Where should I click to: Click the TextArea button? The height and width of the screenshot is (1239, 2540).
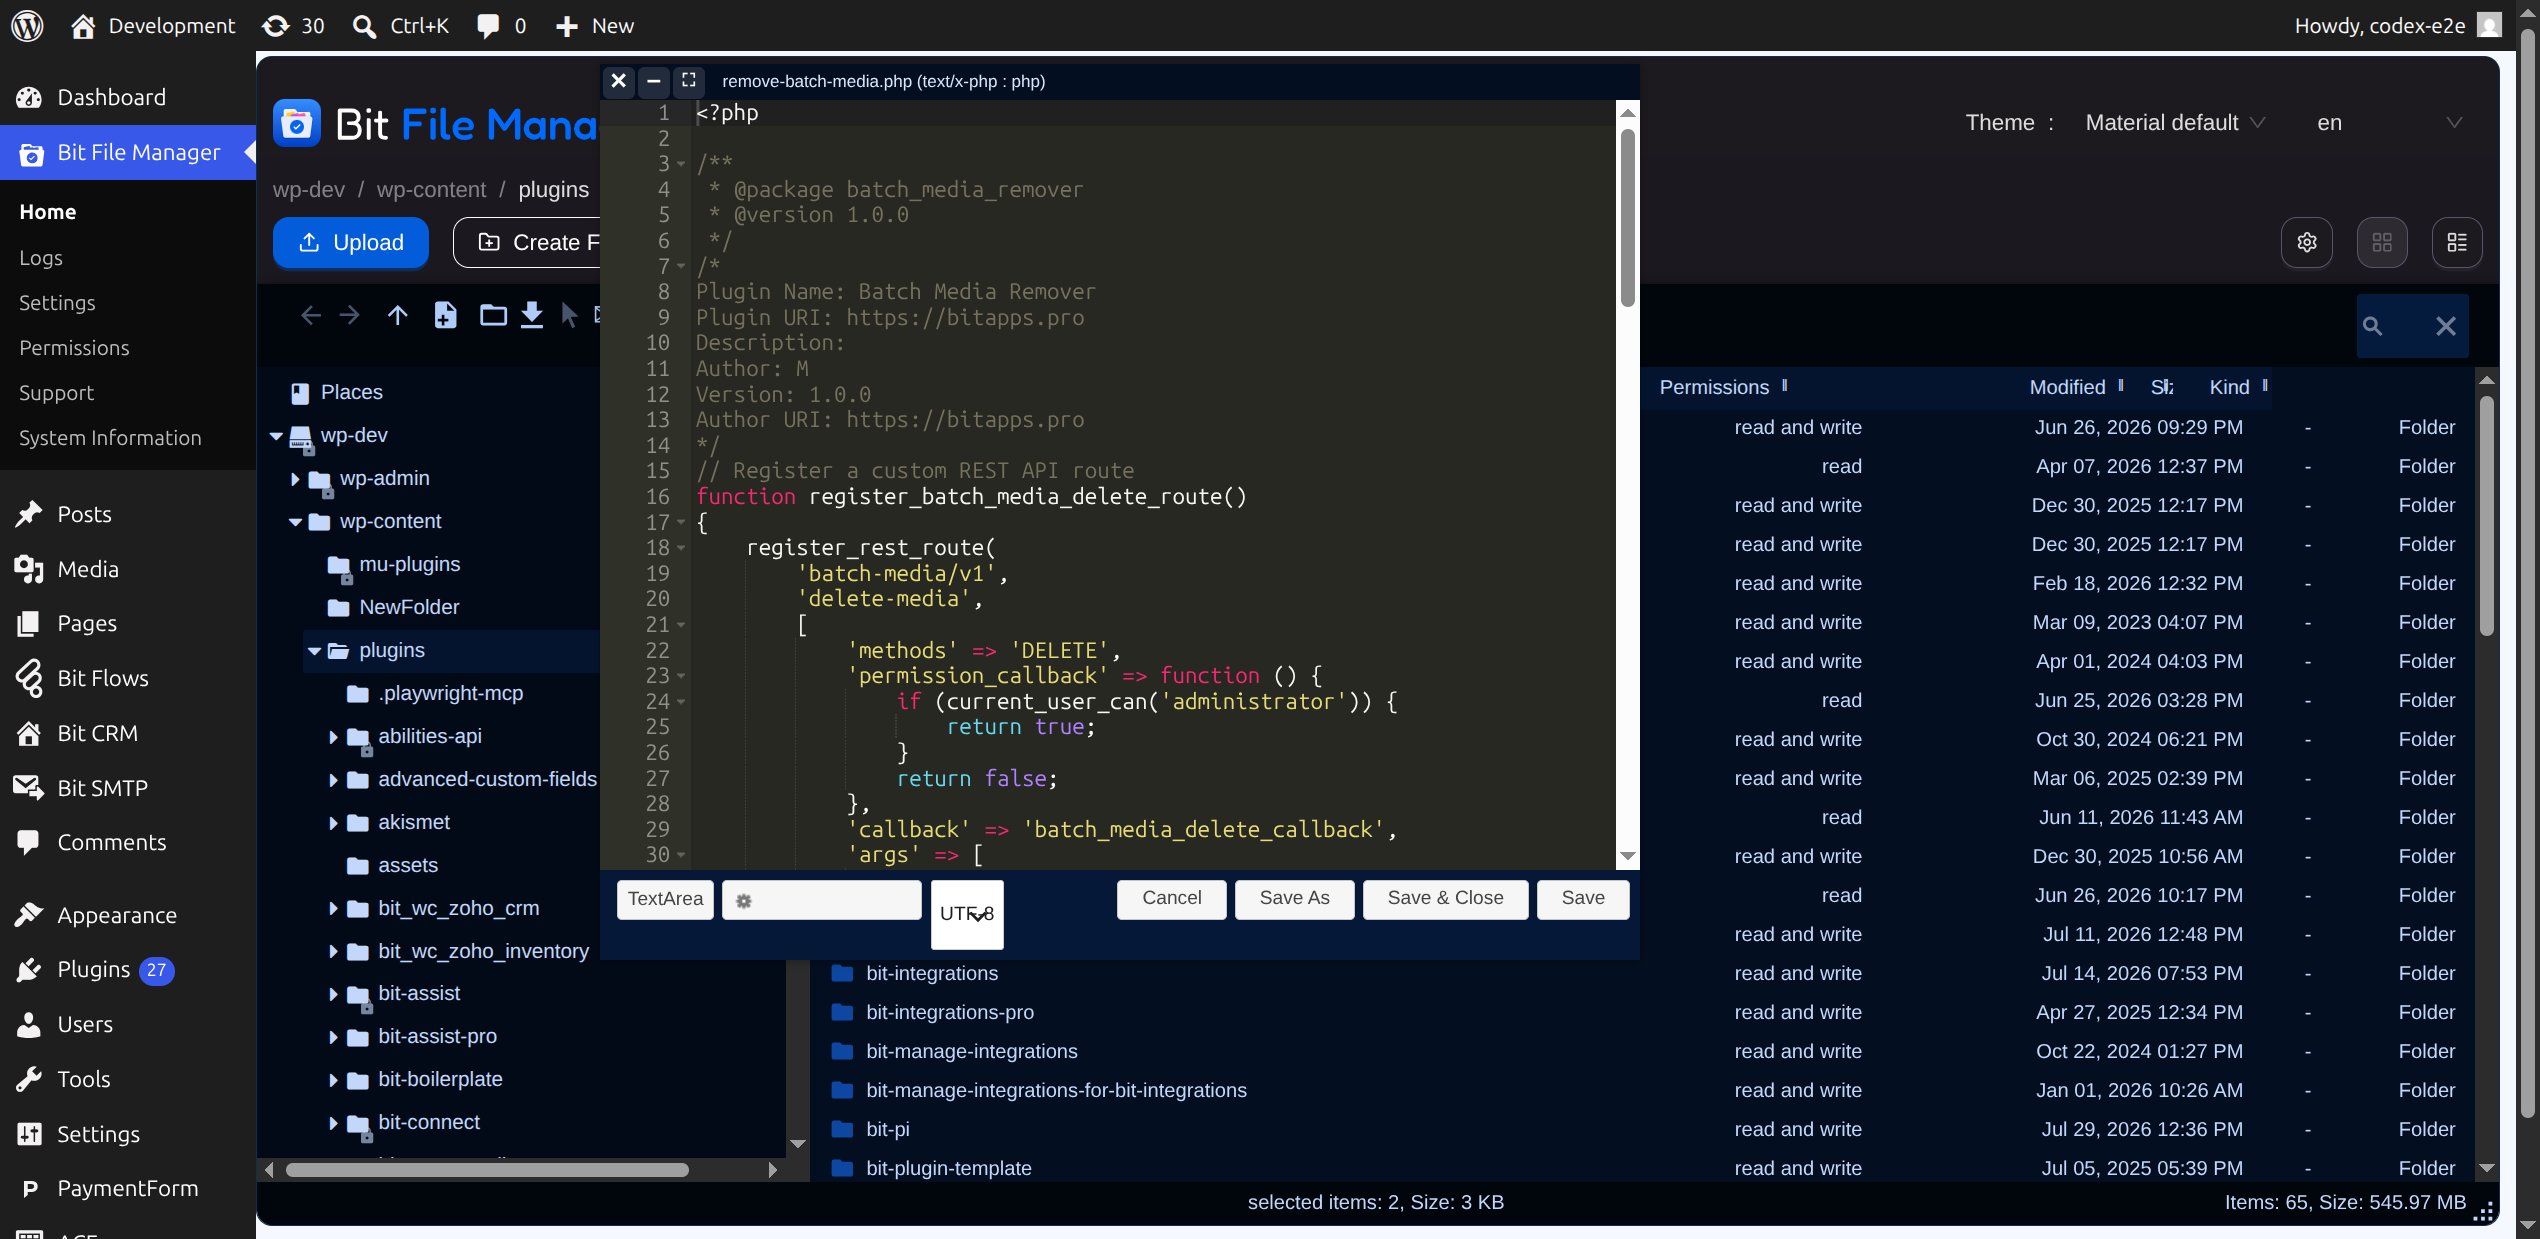click(665, 900)
